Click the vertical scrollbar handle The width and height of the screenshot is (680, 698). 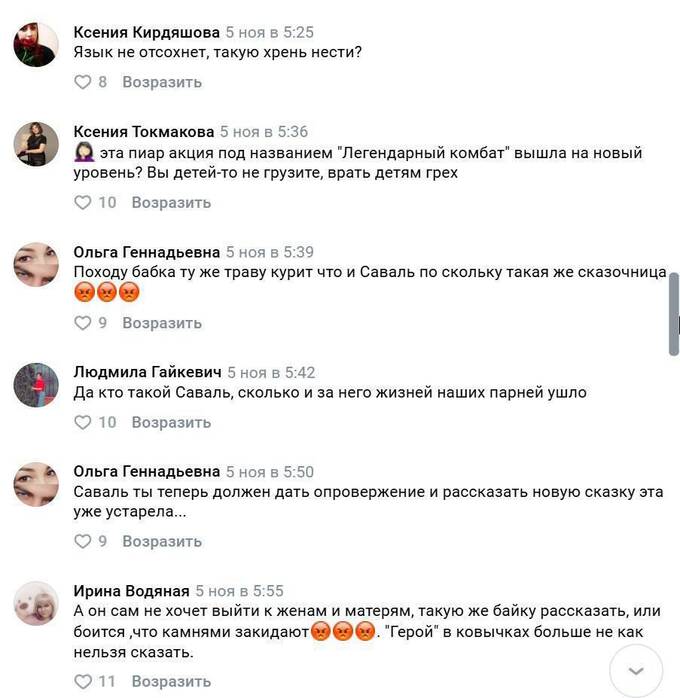click(x=674, y=314)
